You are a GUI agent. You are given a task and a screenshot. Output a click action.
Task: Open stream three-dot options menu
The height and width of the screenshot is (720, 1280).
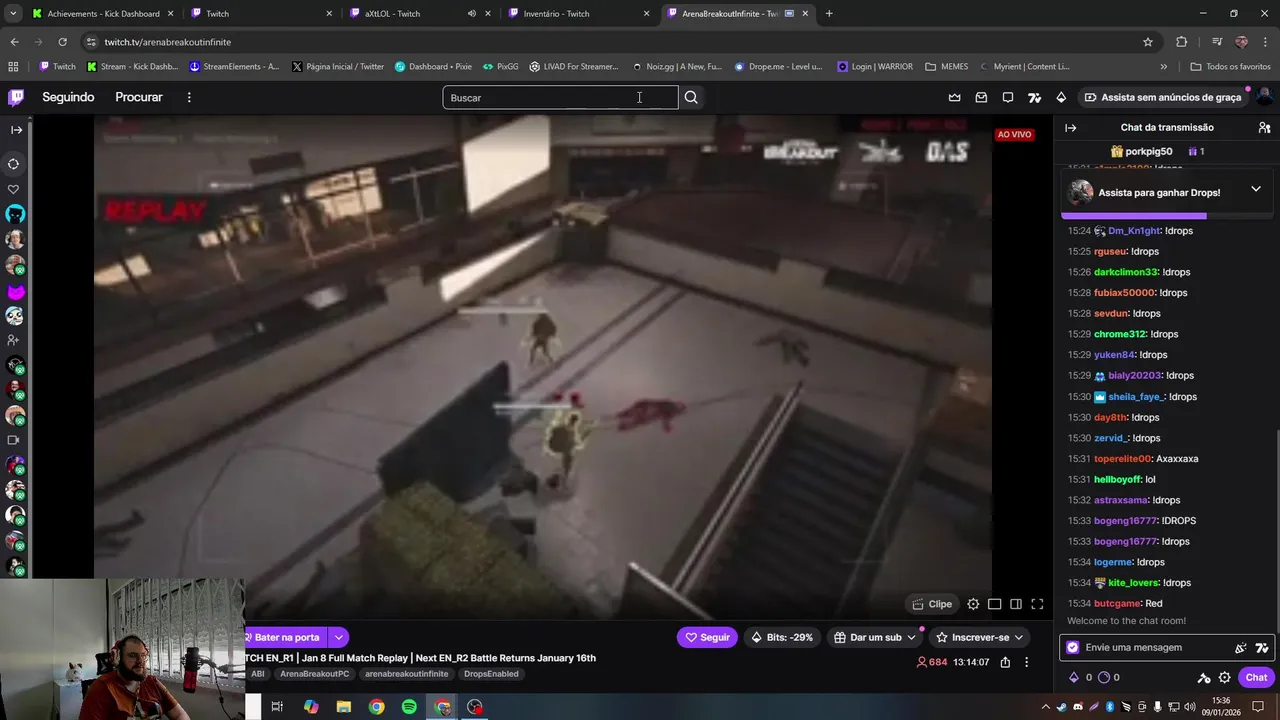tap(1026, 662)
